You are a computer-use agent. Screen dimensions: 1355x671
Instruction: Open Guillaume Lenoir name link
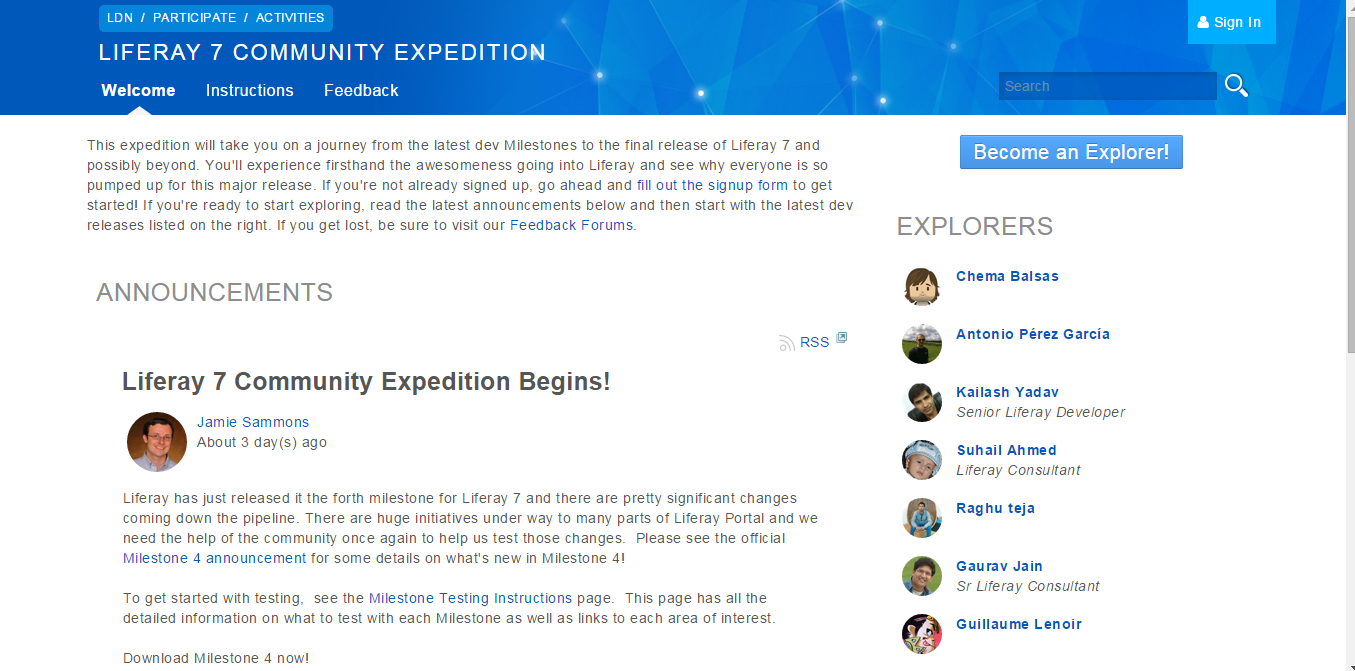click(1019, 624)
